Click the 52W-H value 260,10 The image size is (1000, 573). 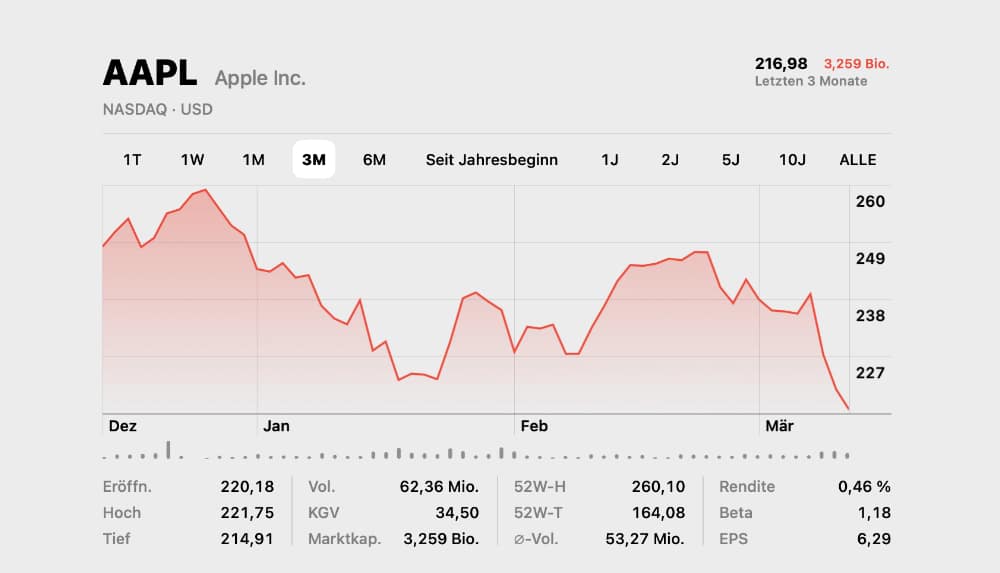click(658, 486)
